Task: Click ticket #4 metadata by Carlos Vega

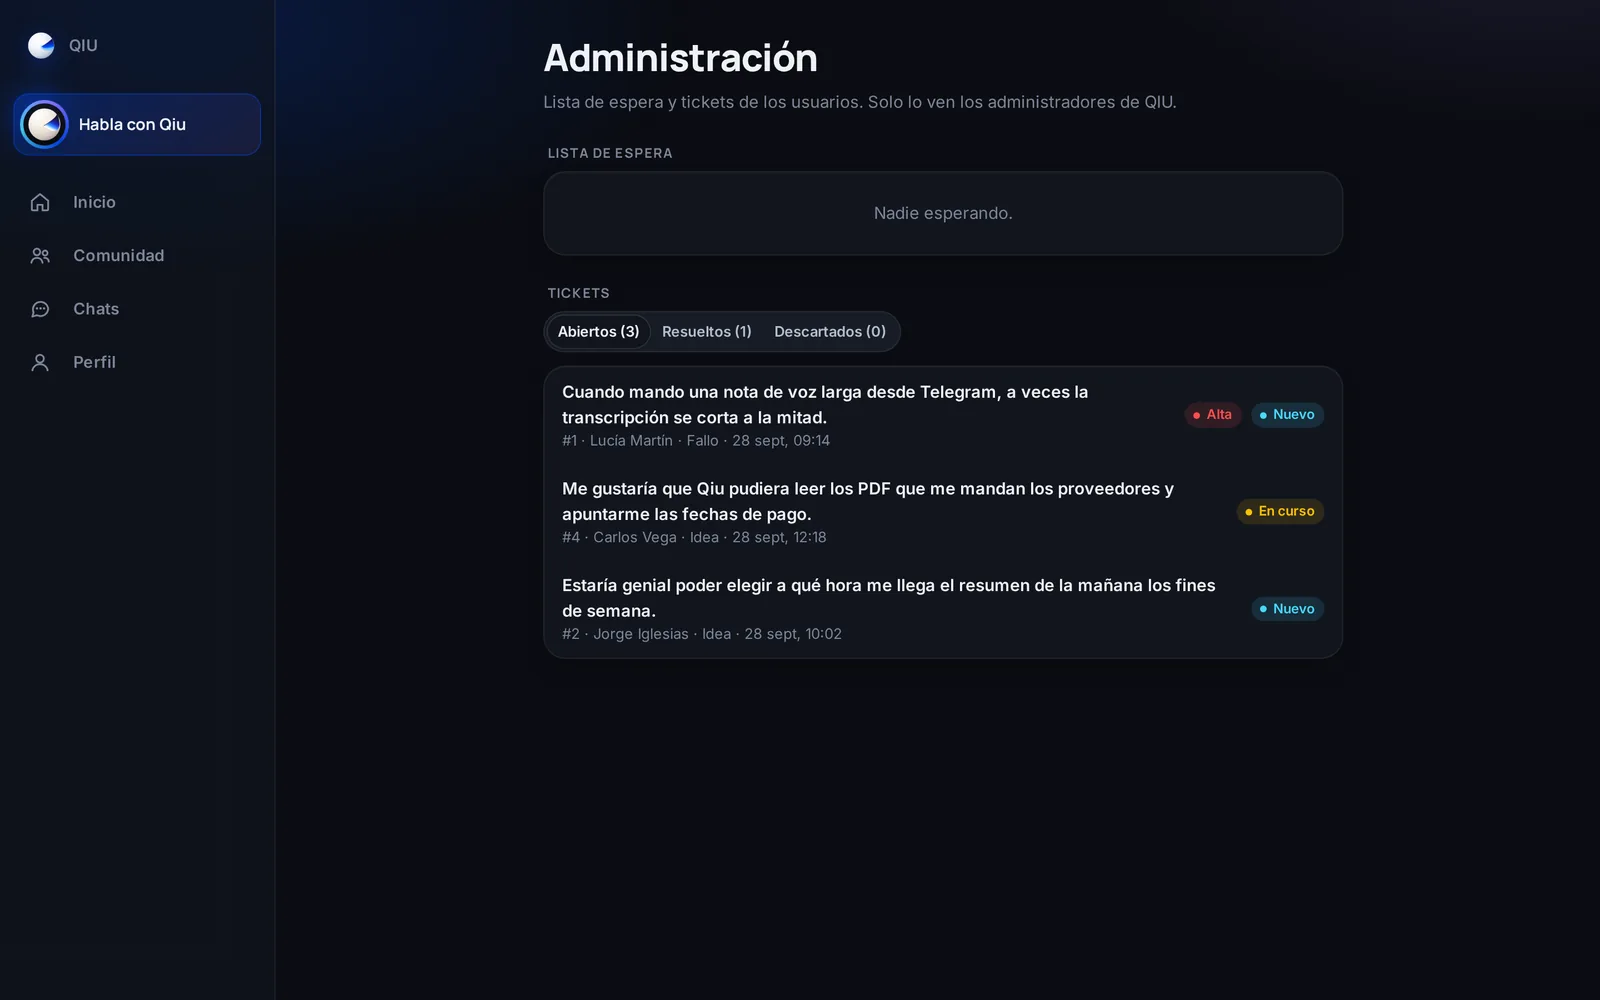Action: [x=694, y=538]
